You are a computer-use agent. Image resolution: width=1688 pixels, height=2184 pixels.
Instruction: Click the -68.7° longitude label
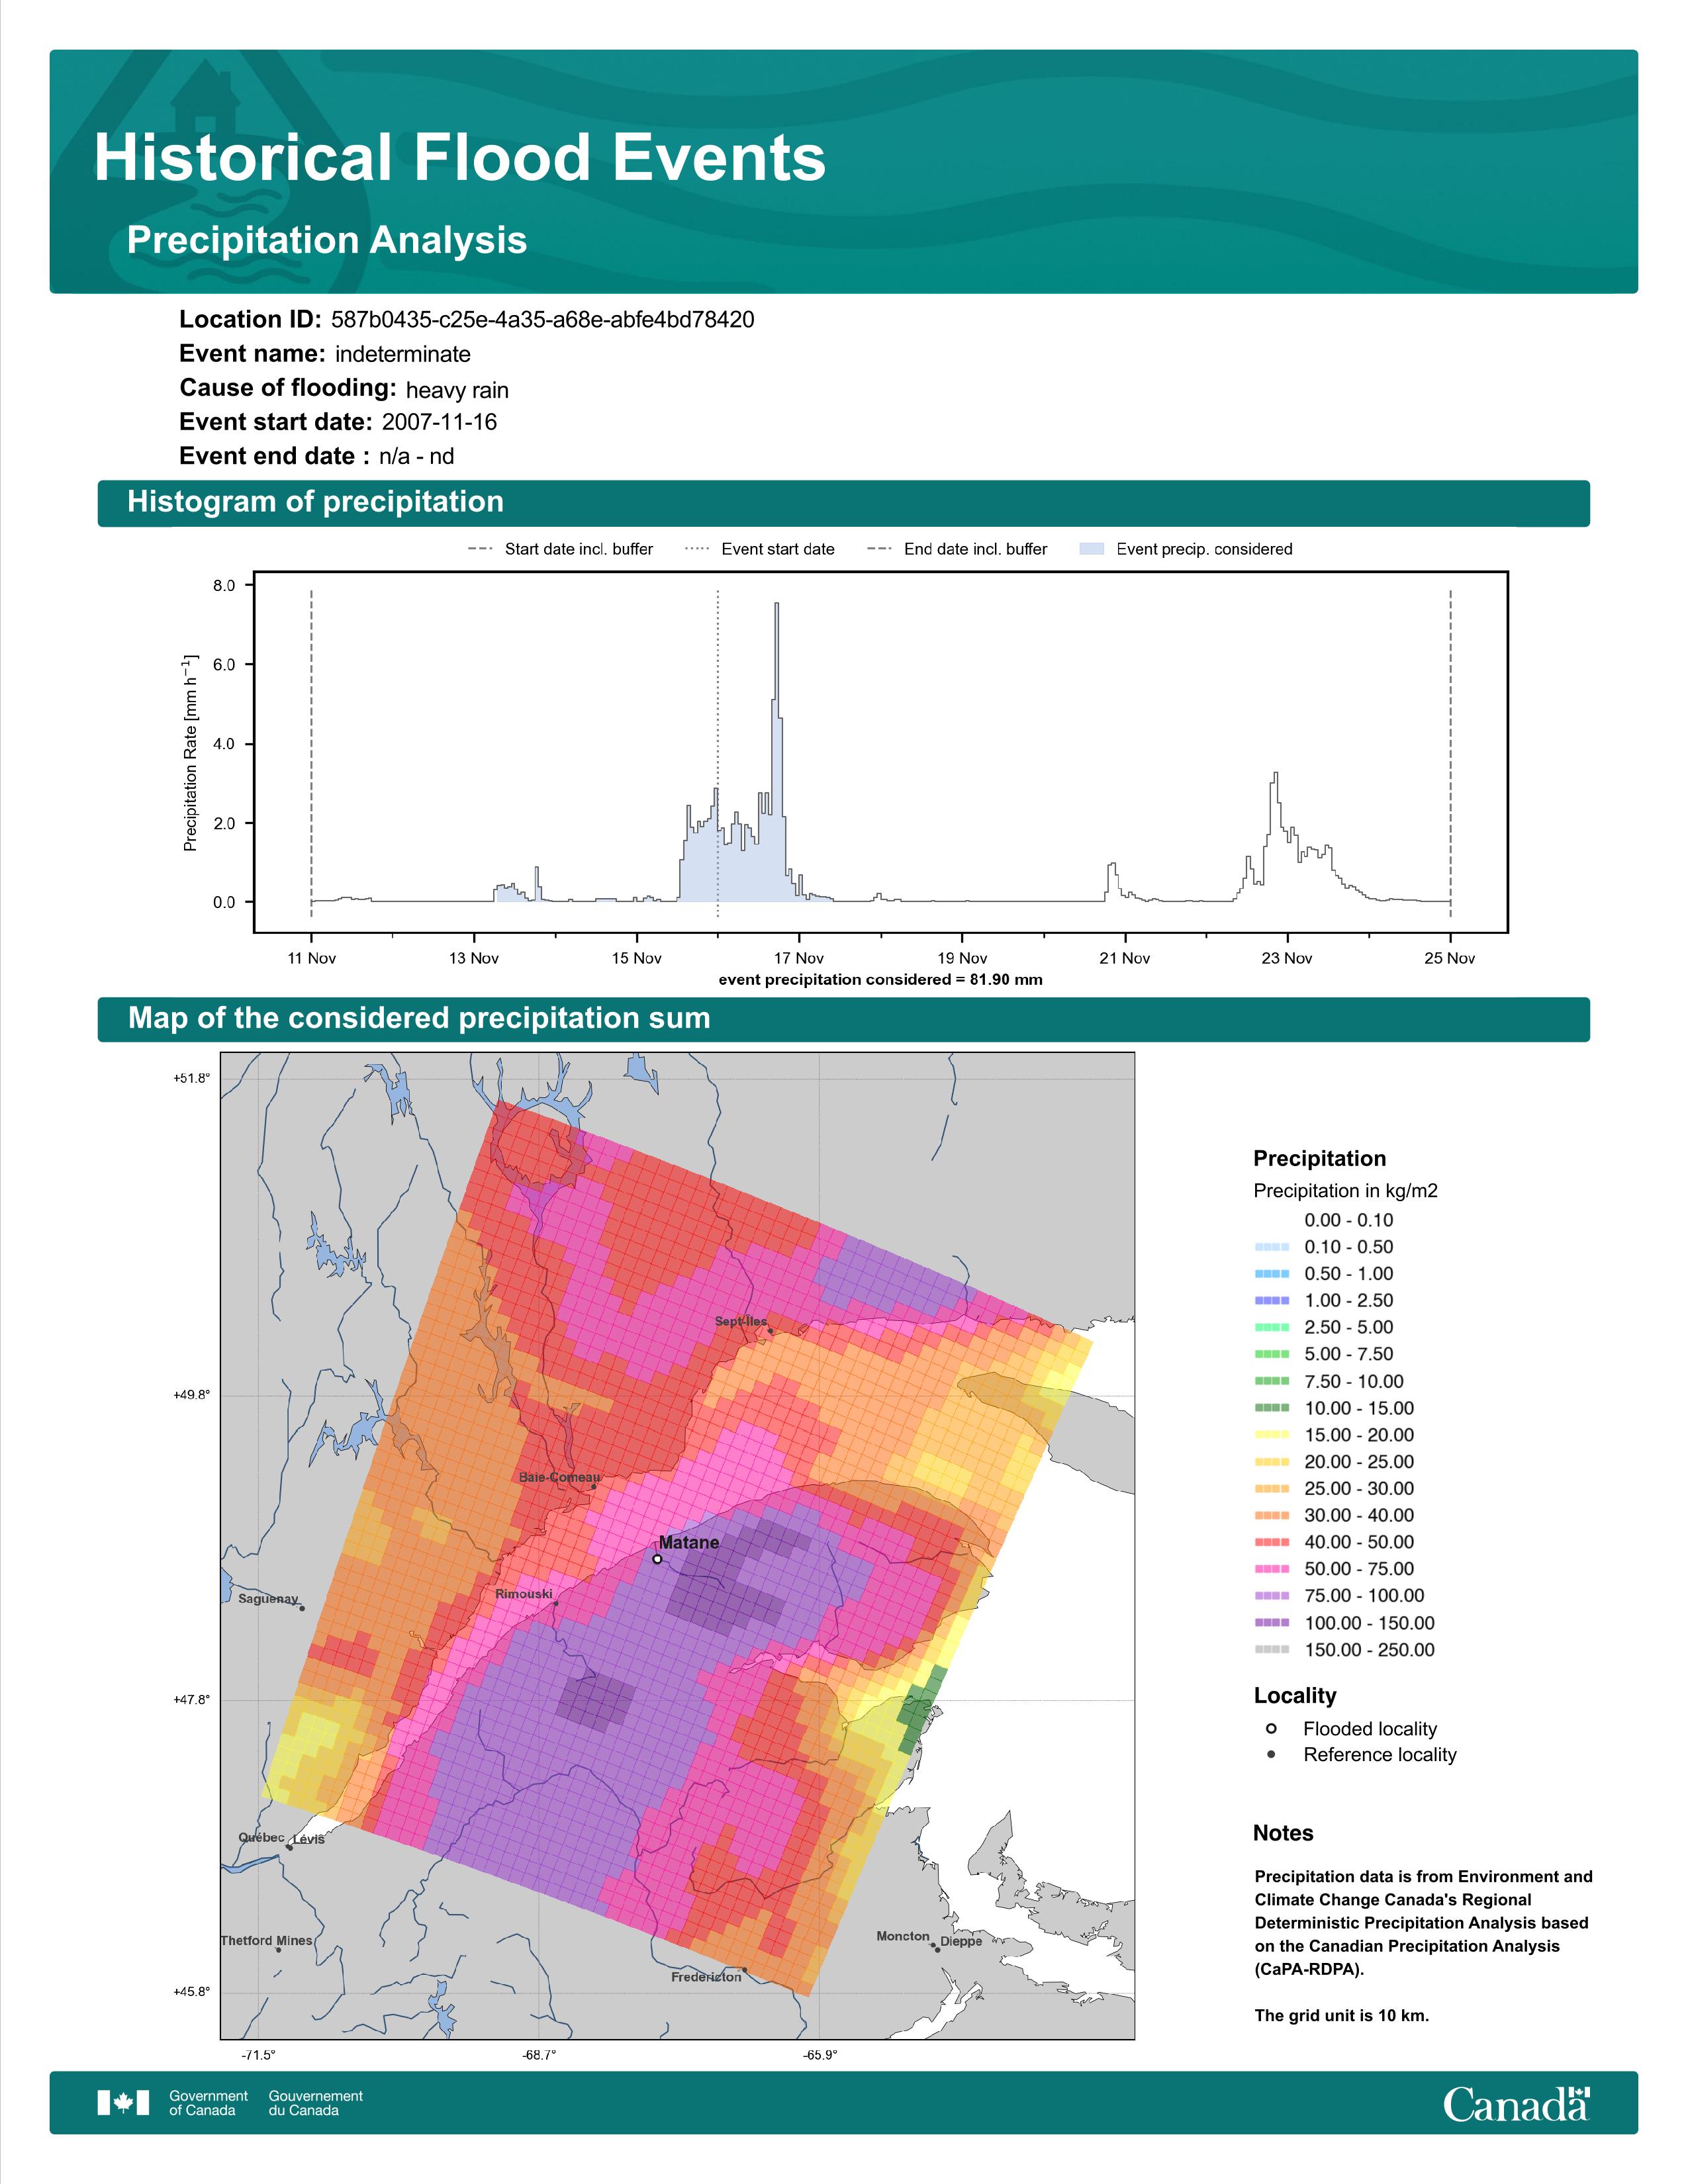coord(538,2056)
